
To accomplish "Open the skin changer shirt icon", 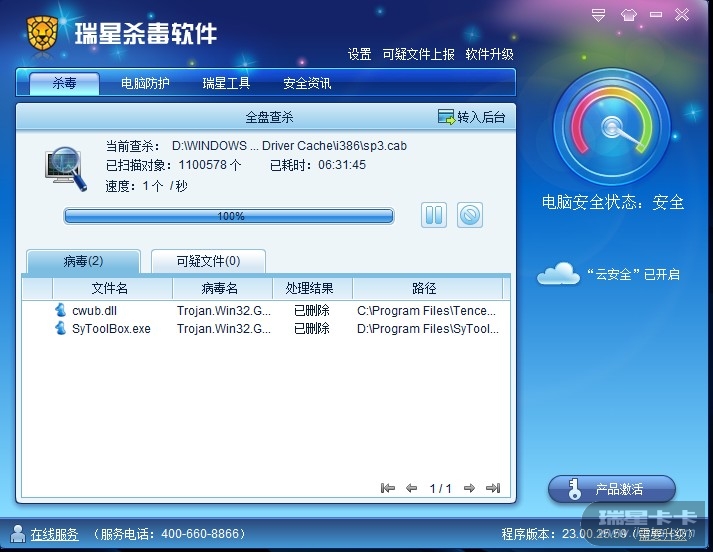I will [x=628, y=15].
